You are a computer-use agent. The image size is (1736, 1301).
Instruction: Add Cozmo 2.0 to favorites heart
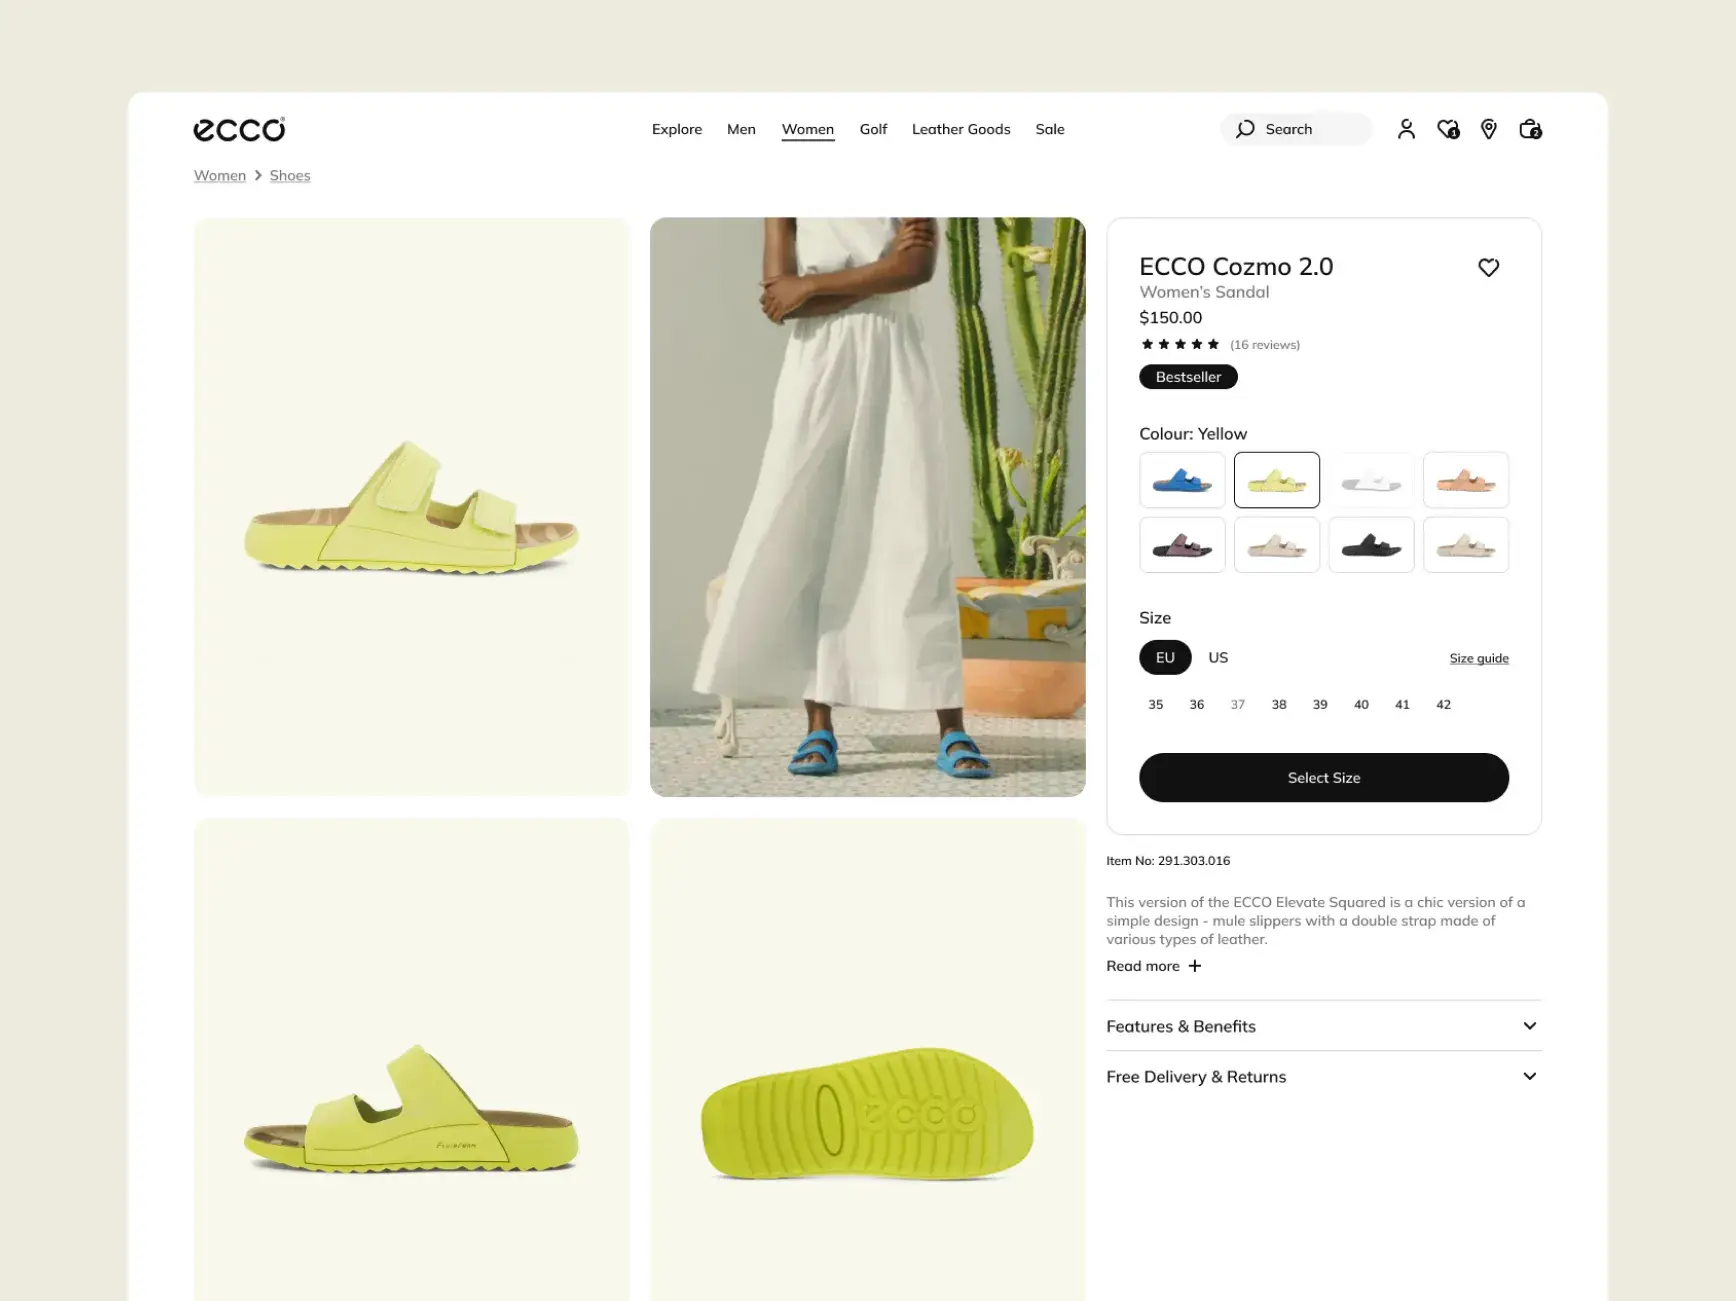point(1488,267)
